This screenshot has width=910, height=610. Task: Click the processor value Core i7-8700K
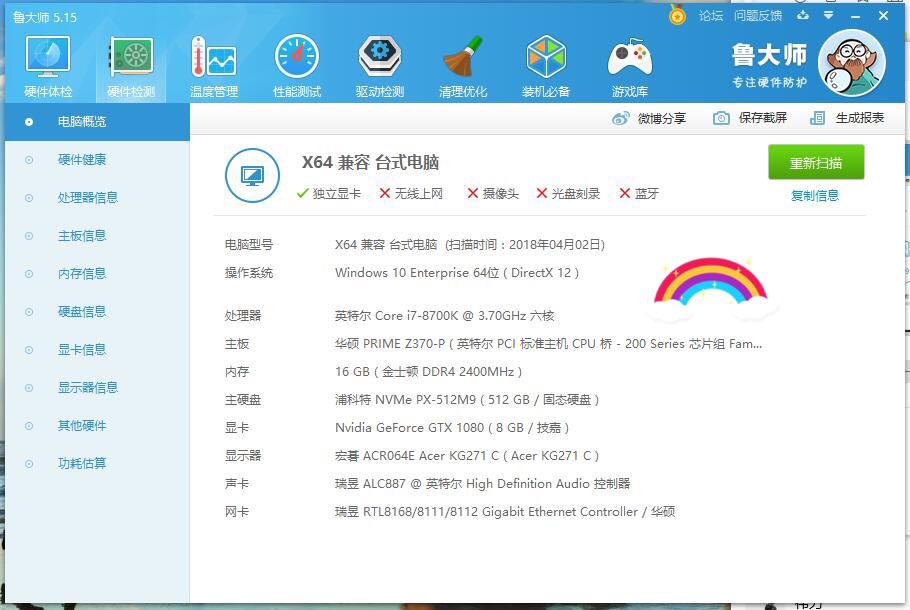coord(445,316)
